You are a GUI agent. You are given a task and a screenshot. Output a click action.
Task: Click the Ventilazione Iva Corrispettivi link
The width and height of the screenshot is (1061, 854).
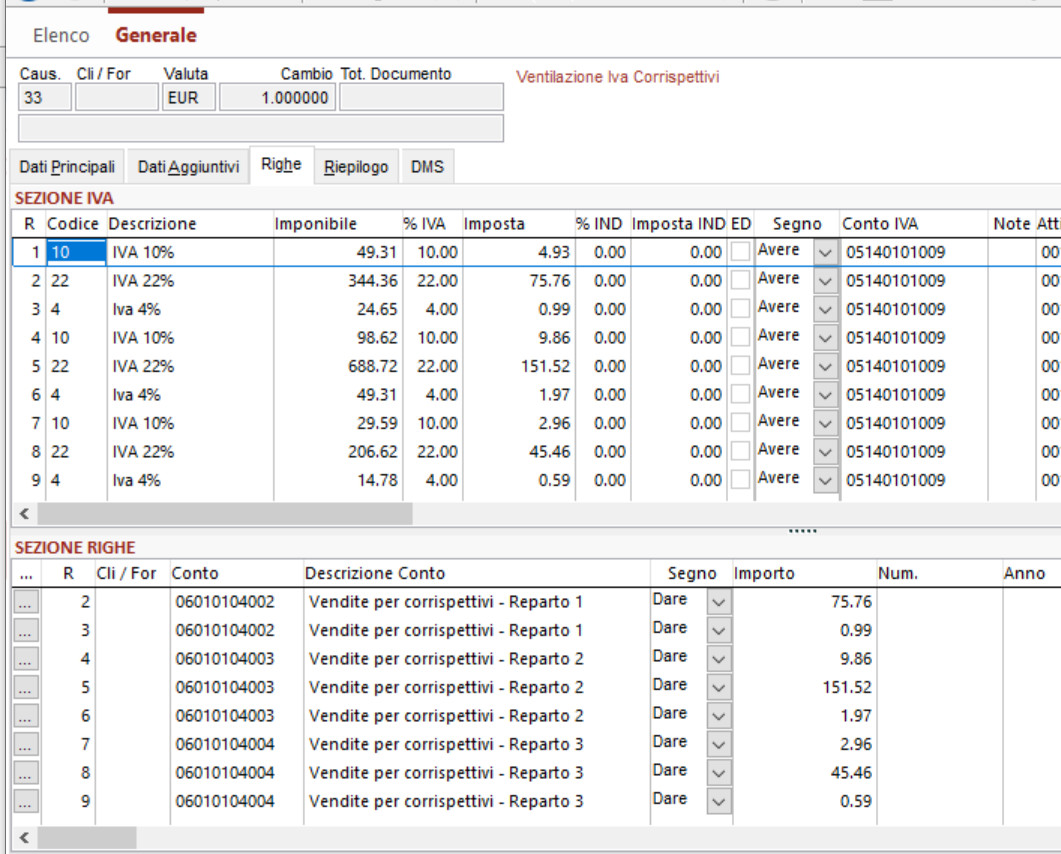[x=617, y=77]
